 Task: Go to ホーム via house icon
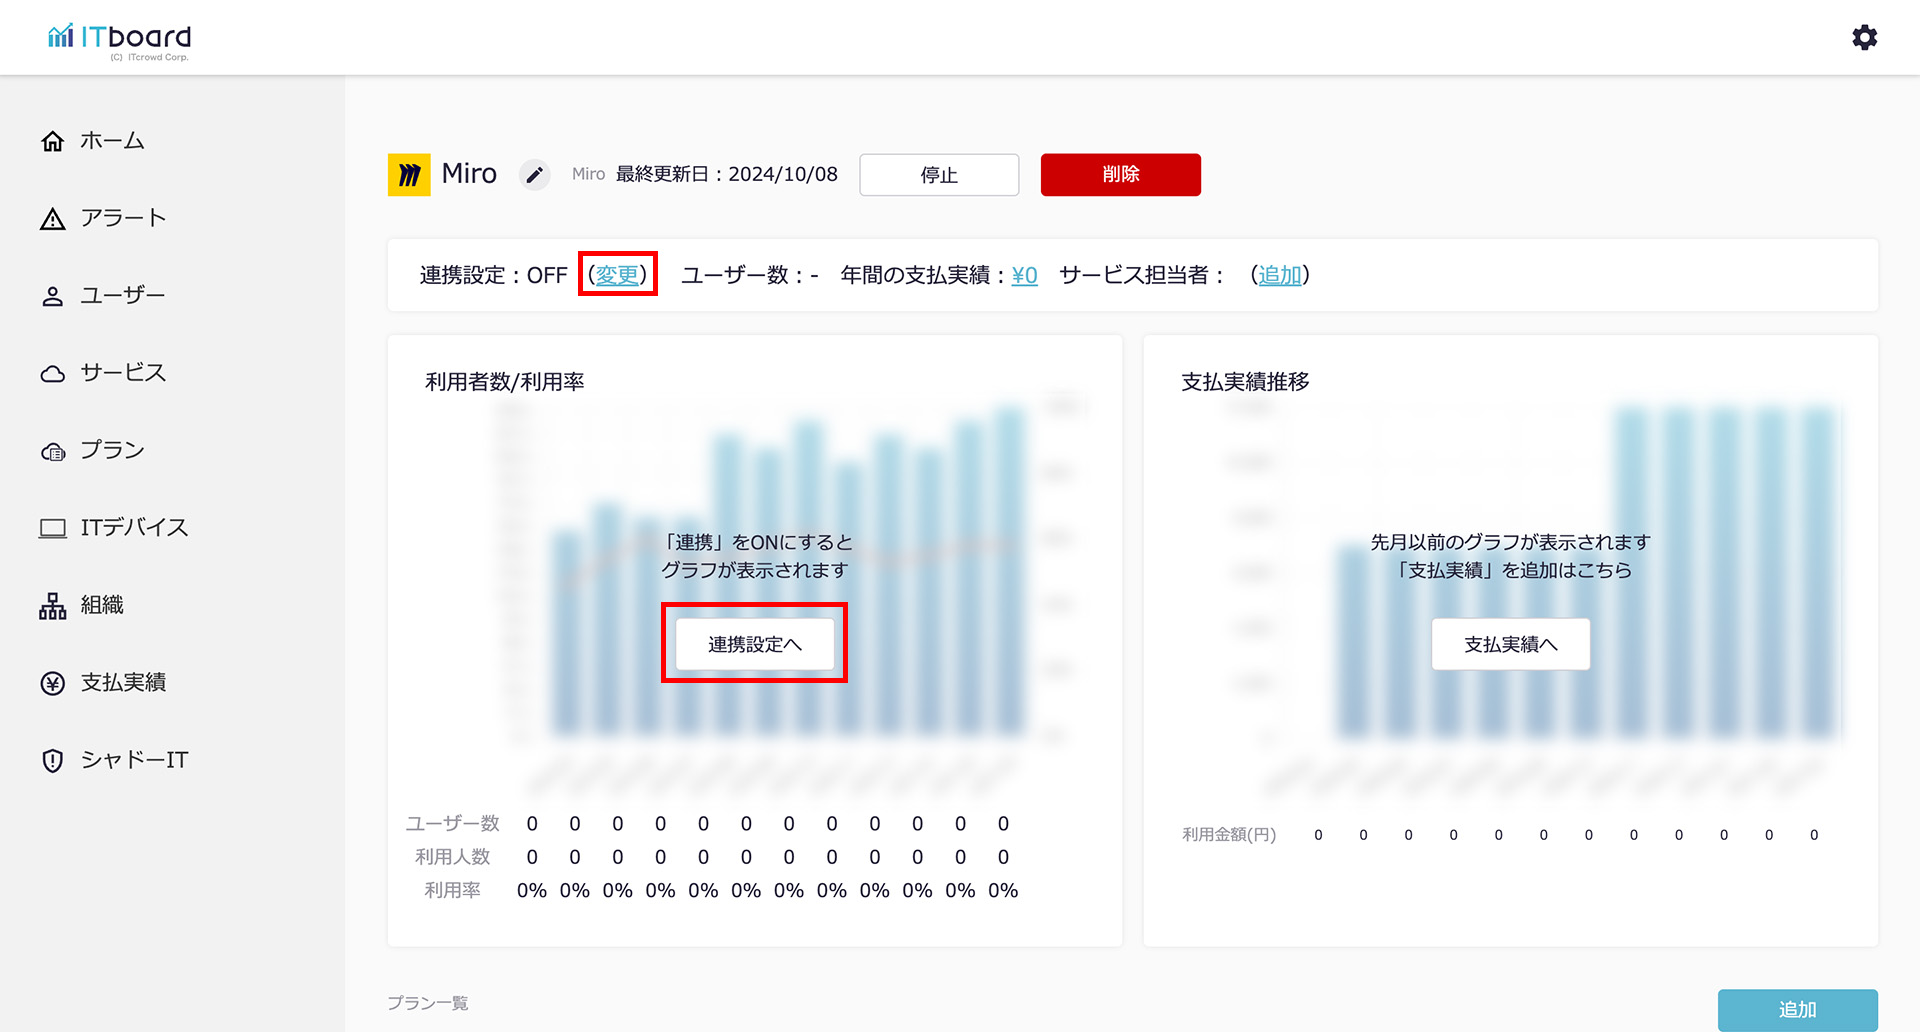coord(53,141)
